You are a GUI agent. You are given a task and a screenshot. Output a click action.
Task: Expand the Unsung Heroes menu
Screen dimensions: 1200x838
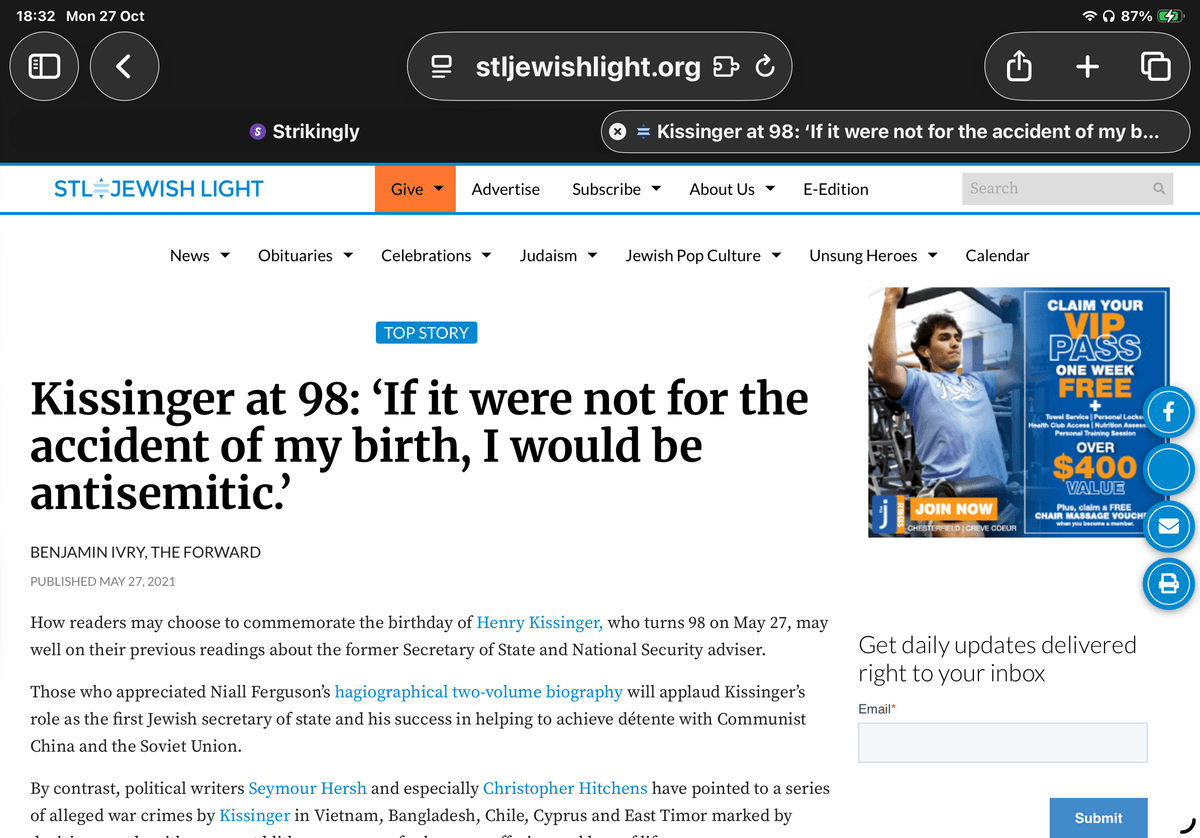[x=873, y=255]
